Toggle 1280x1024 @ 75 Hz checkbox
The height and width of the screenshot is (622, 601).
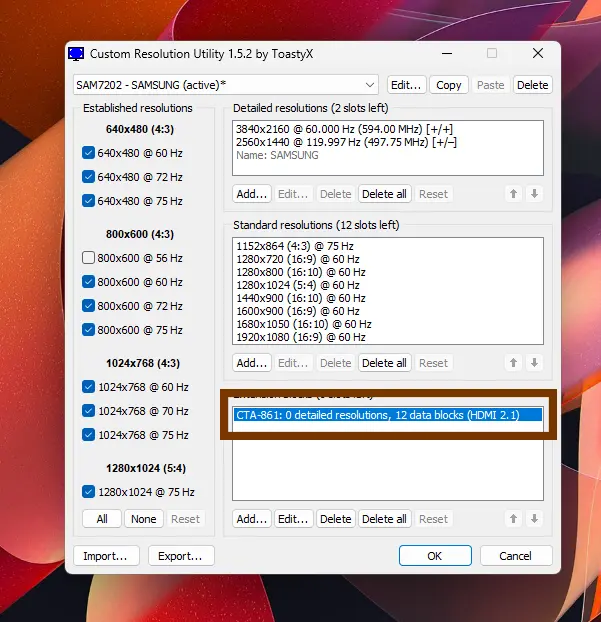88,492
